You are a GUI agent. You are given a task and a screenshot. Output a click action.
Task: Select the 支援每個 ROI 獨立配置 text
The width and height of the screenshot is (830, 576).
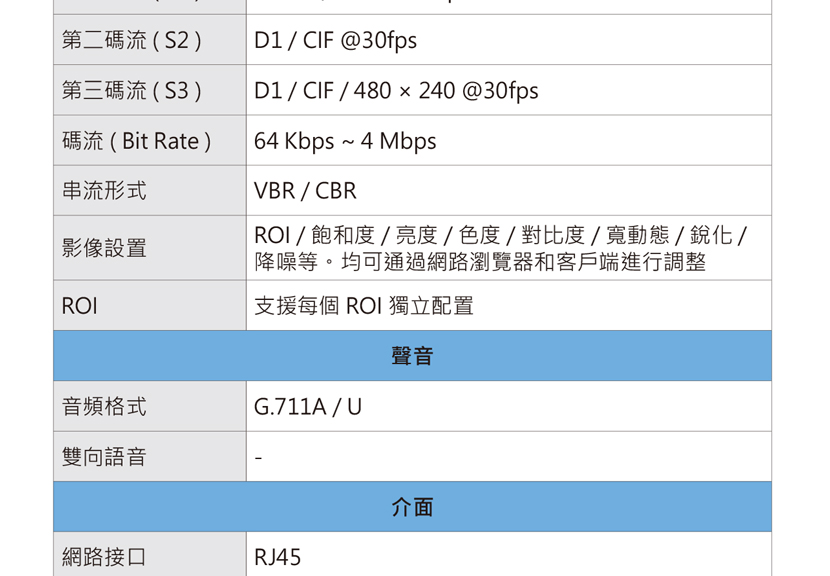[363, 306]
